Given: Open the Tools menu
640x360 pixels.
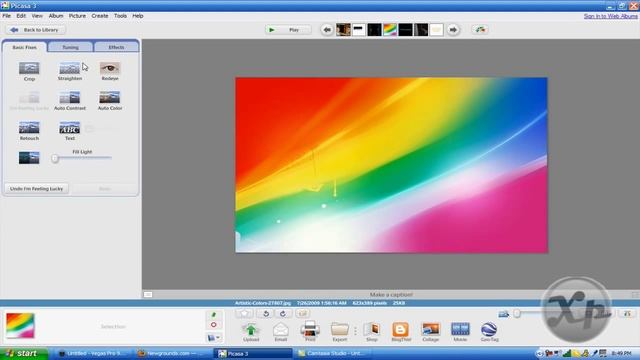Looking at the screenshot, I should click(x=120, y=16).
